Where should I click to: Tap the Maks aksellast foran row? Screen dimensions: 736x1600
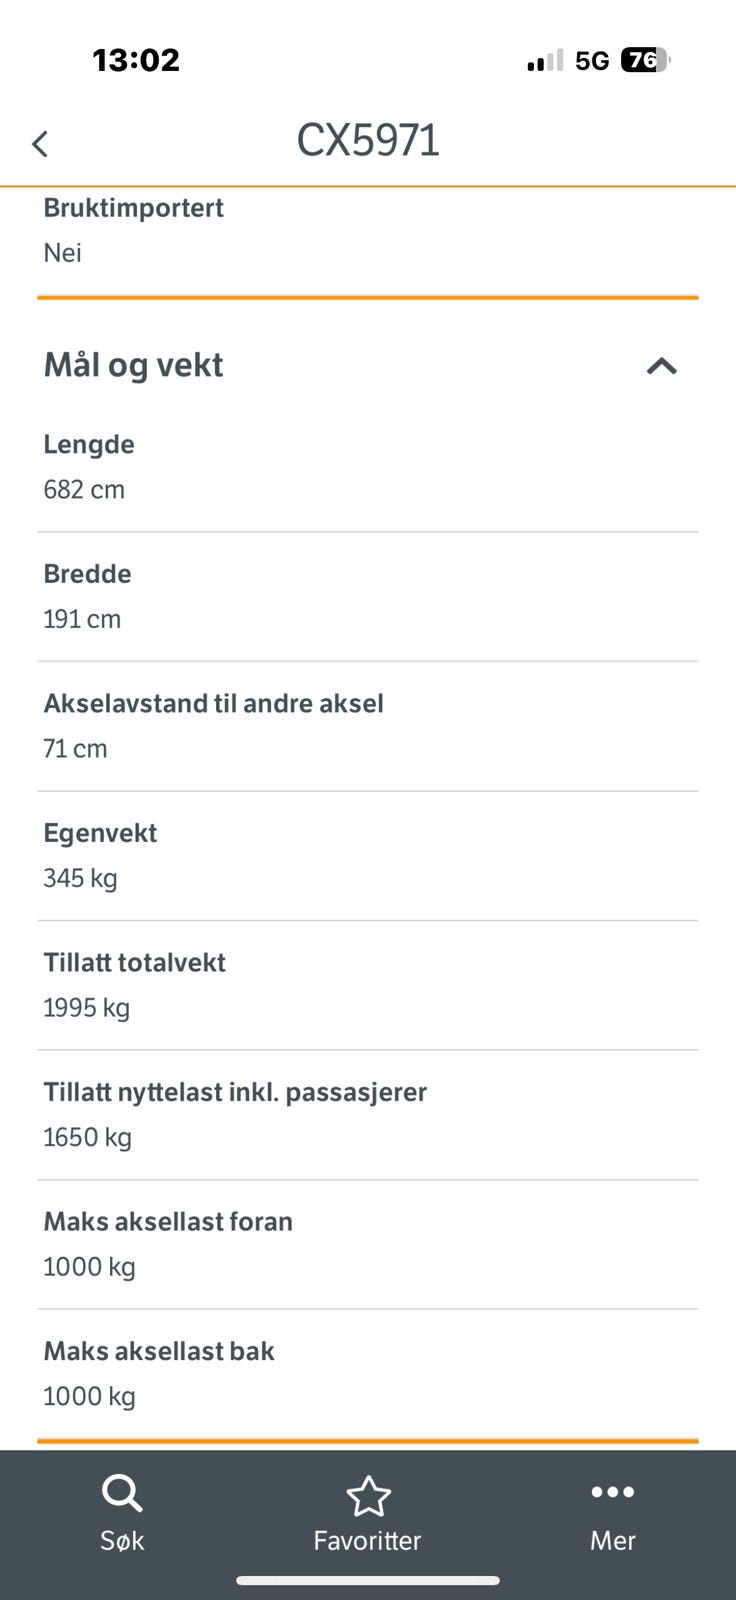367,1244
